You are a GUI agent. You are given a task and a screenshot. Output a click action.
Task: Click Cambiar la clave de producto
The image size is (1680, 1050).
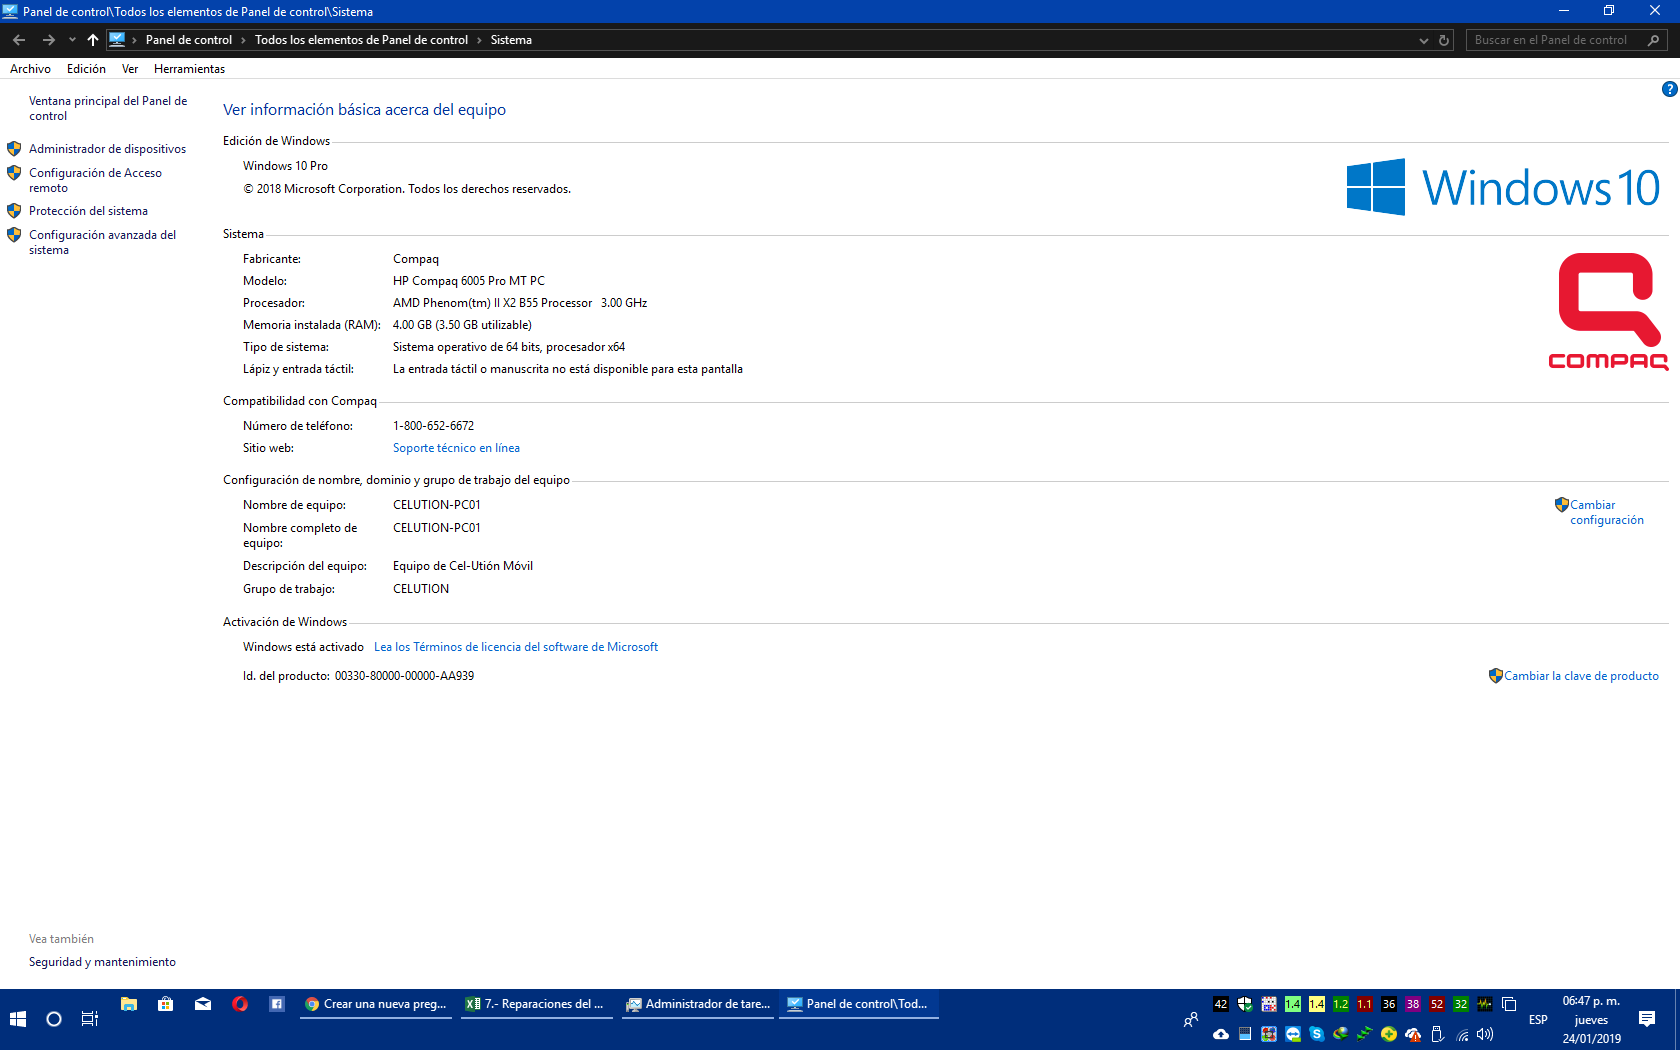1581,676
